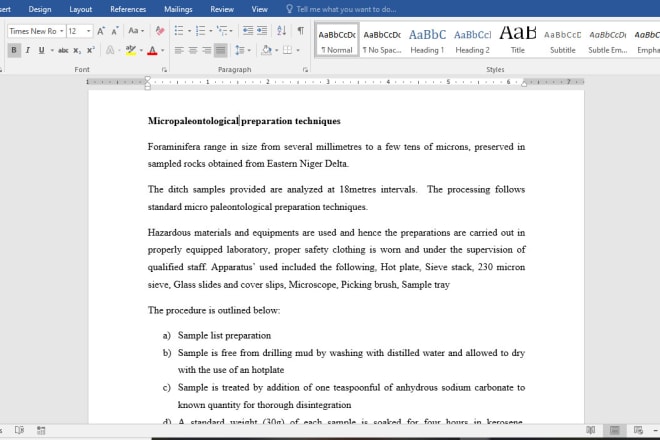This screenshot has height=440, width=660.
Task: Click Grow Font icon
Action: (101, 31)
